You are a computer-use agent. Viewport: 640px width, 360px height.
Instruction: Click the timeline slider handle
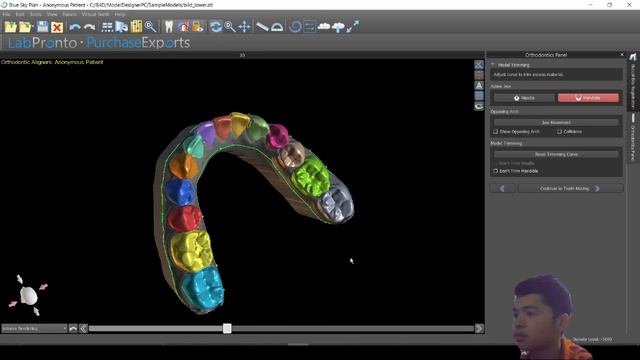pos(227,329)
